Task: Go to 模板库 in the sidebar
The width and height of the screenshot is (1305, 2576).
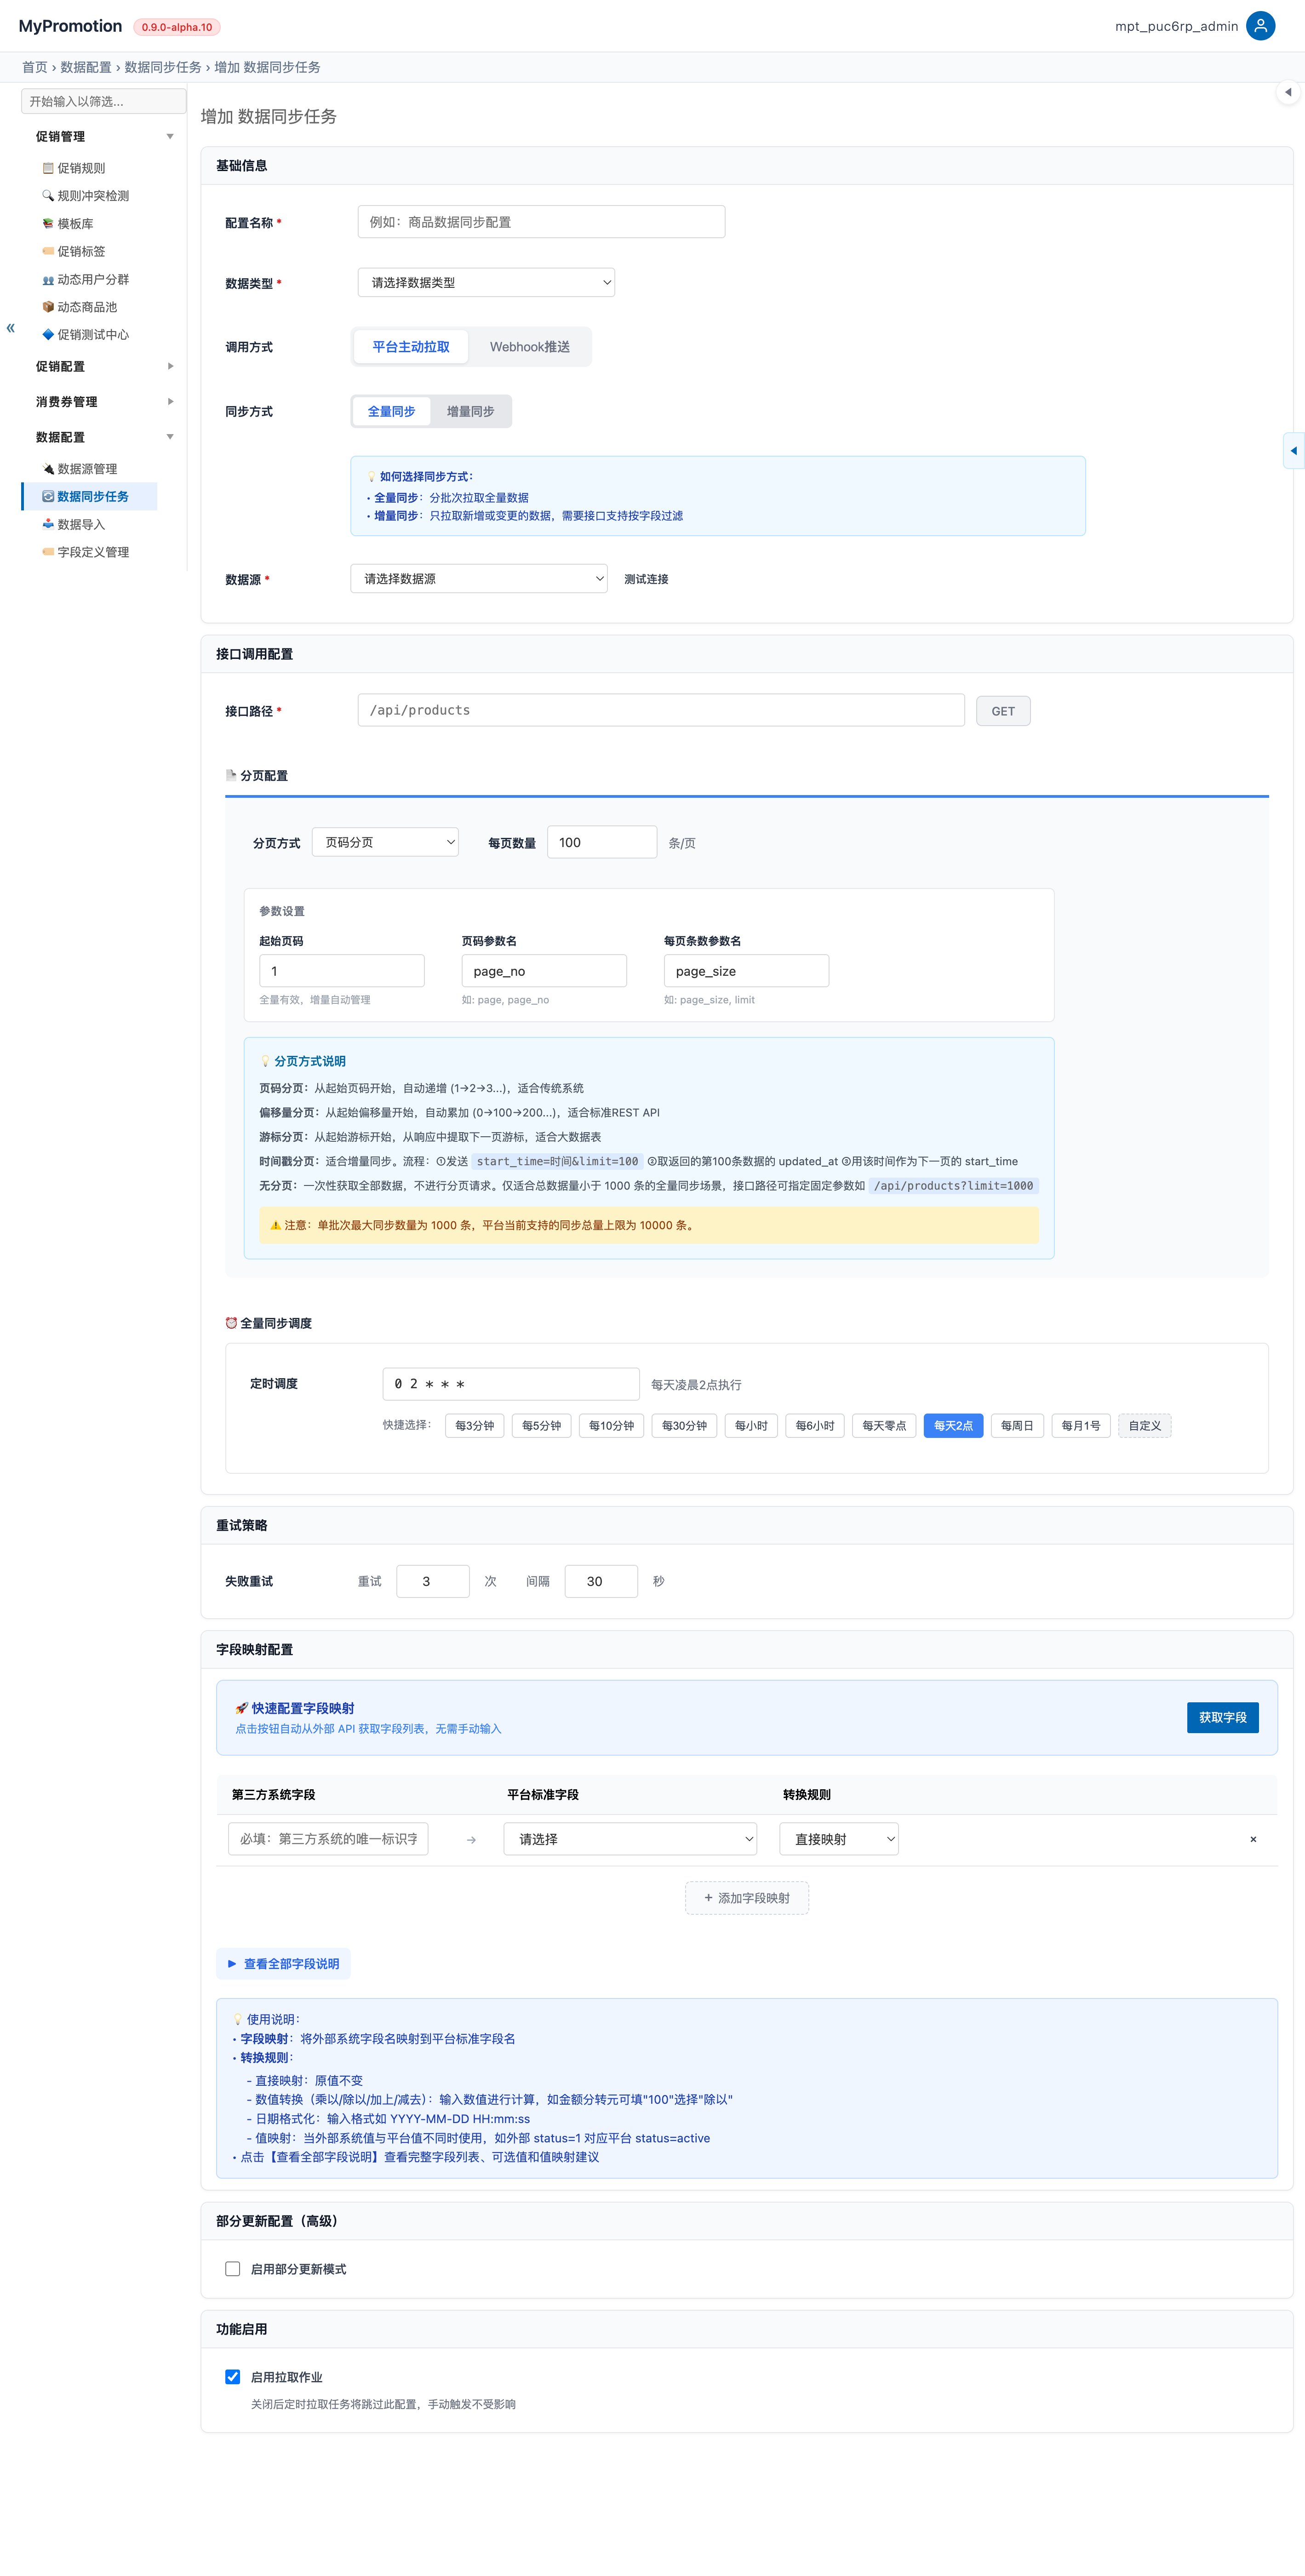Action: pos(75,224)
